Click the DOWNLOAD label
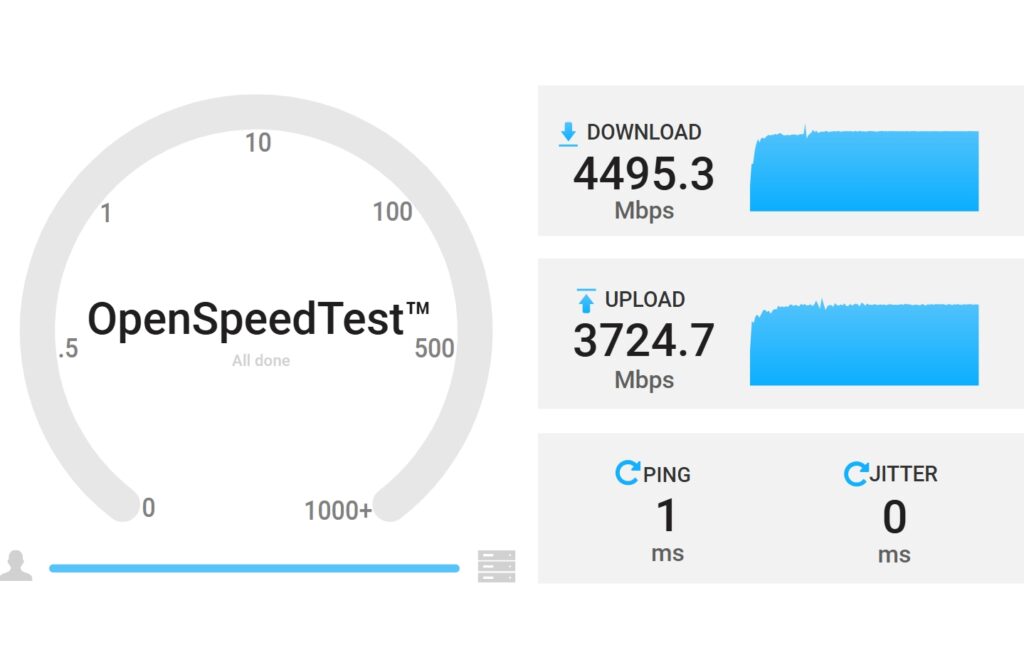 [644, 132]
